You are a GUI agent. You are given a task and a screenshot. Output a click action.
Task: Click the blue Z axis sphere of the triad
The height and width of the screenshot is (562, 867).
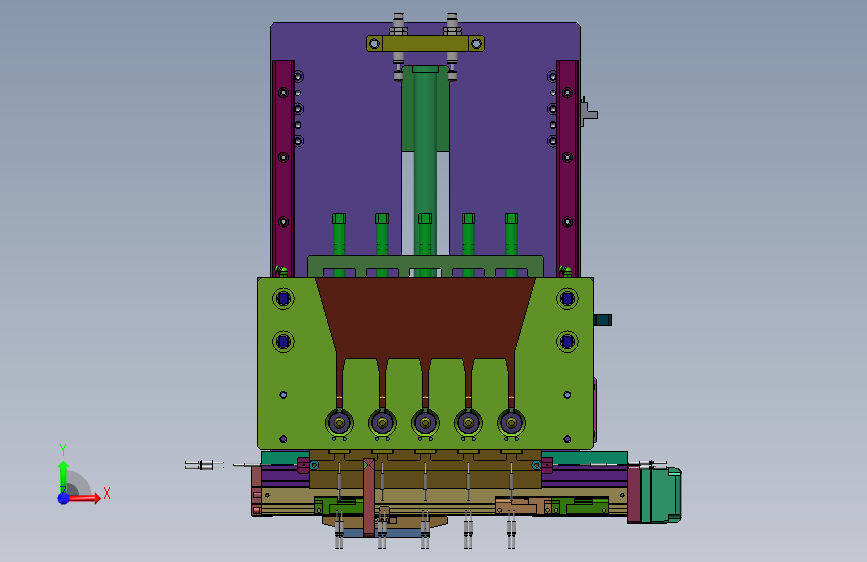(63, 498)
